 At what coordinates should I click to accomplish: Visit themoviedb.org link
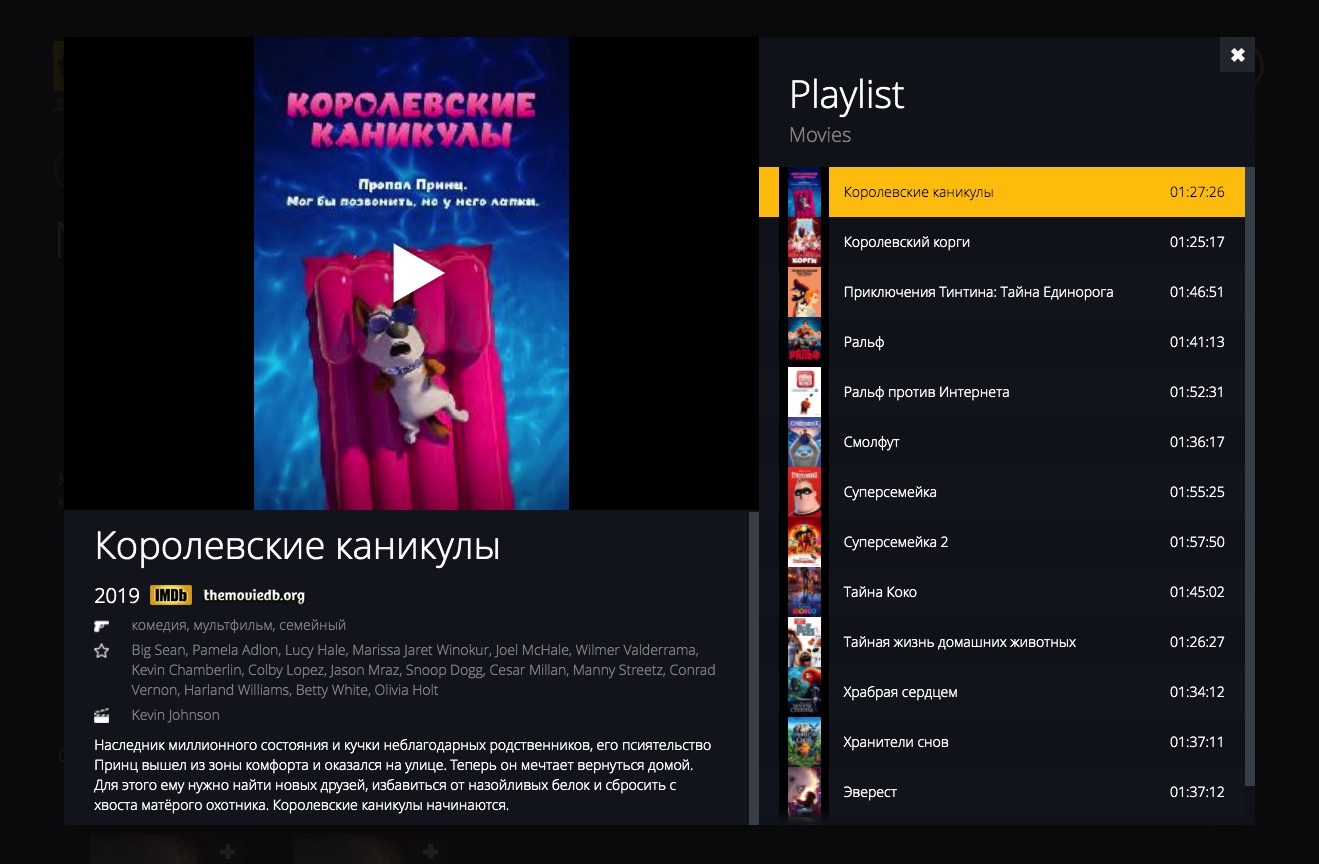click(254, 595)
